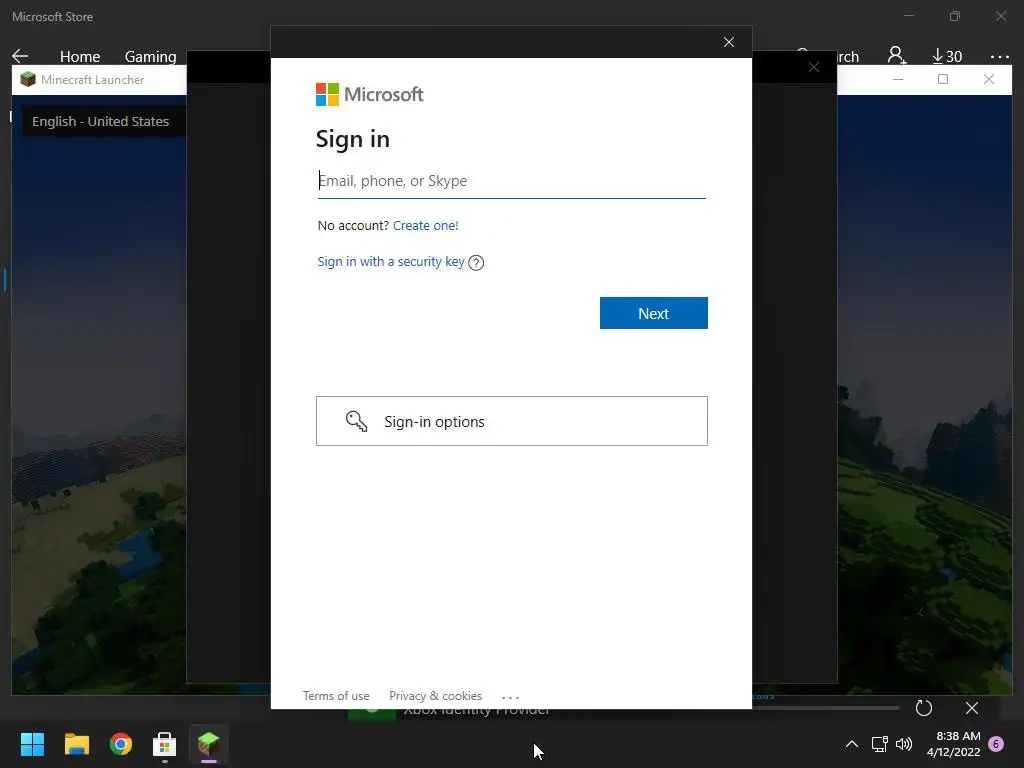Click the security key help question icon

click(476, 263)
